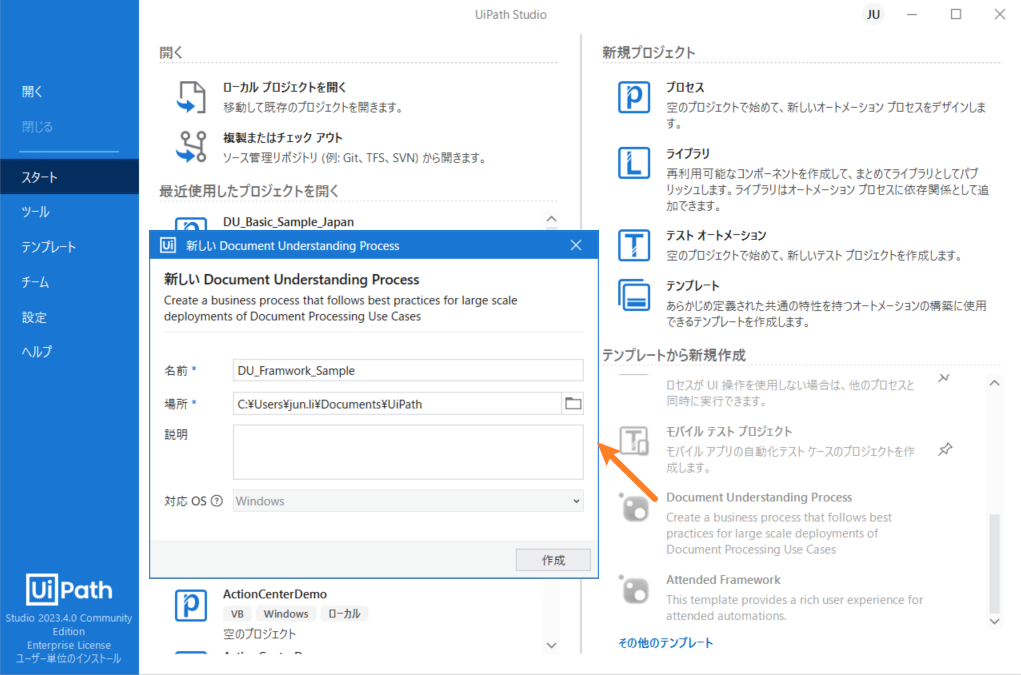This screenshot has width=1021, height=675.
Task: Open the 設定 sidebar tab
Action: pos(69,318)
